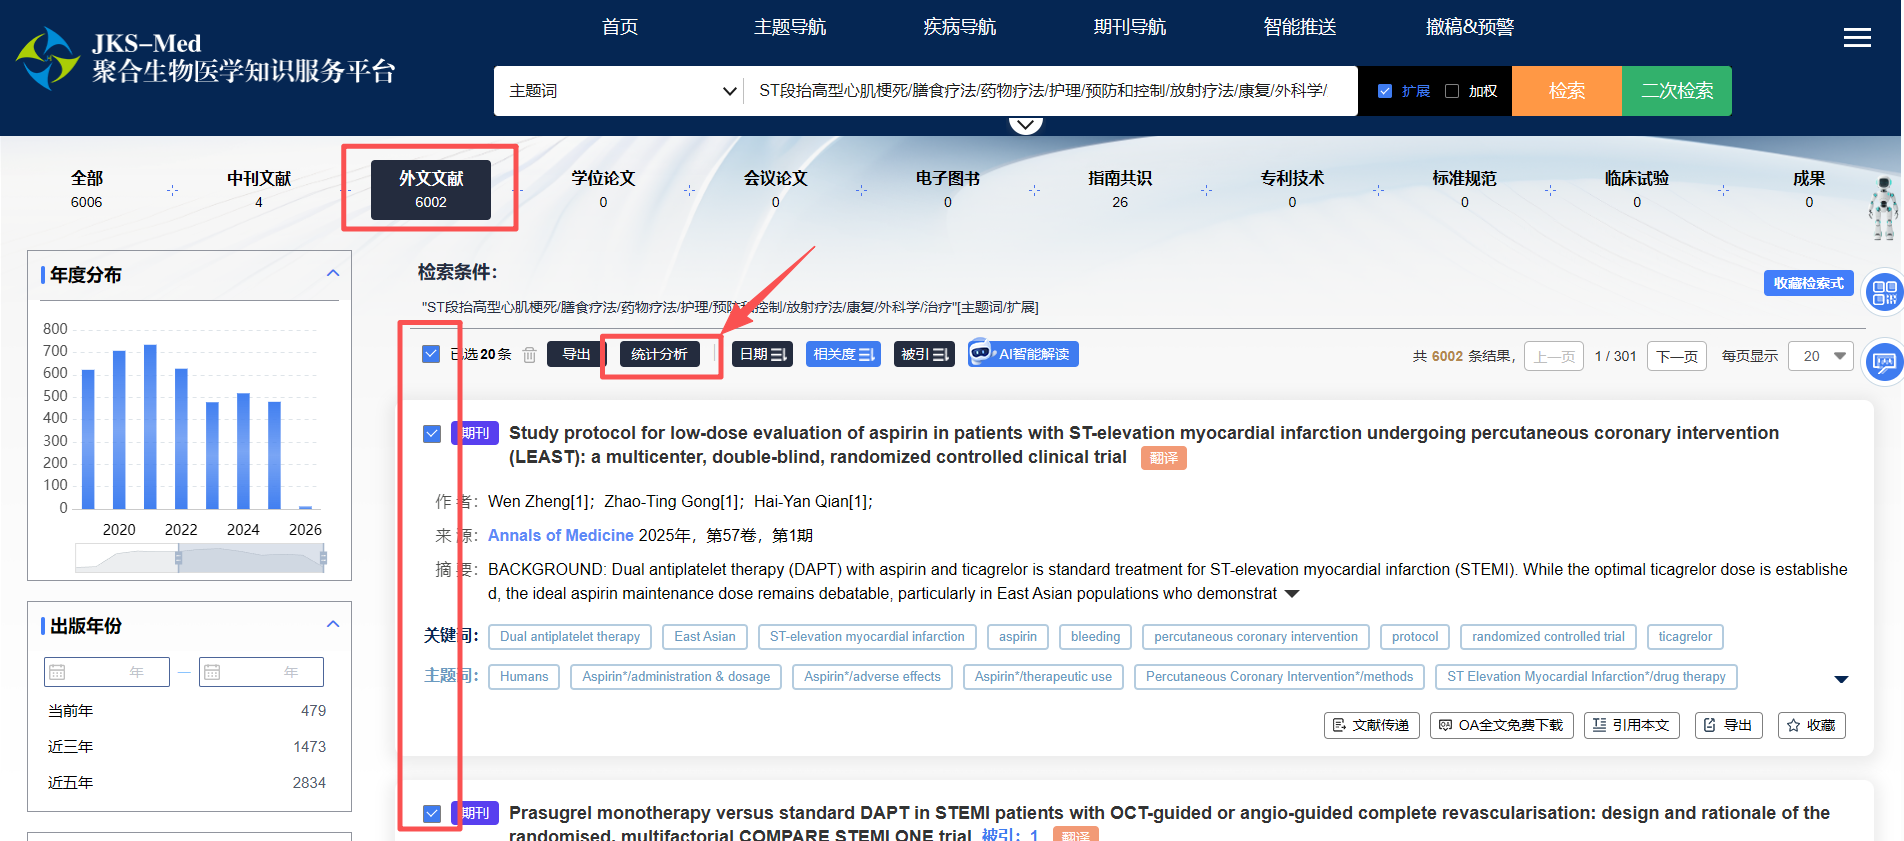1904x841 pixels.
Task: Open the chat feedback side icon
Action: pos(1884,361)
